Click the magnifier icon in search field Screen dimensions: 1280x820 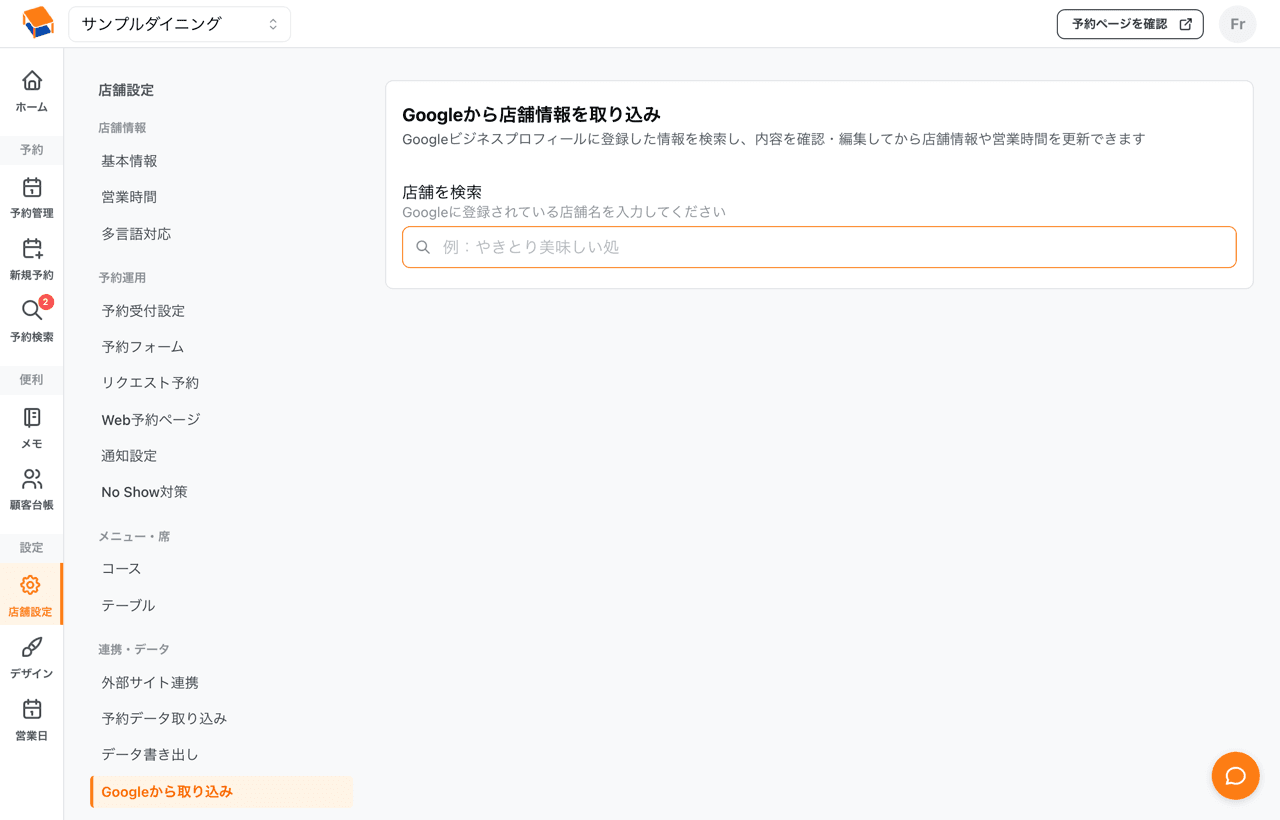pos(423,247)
